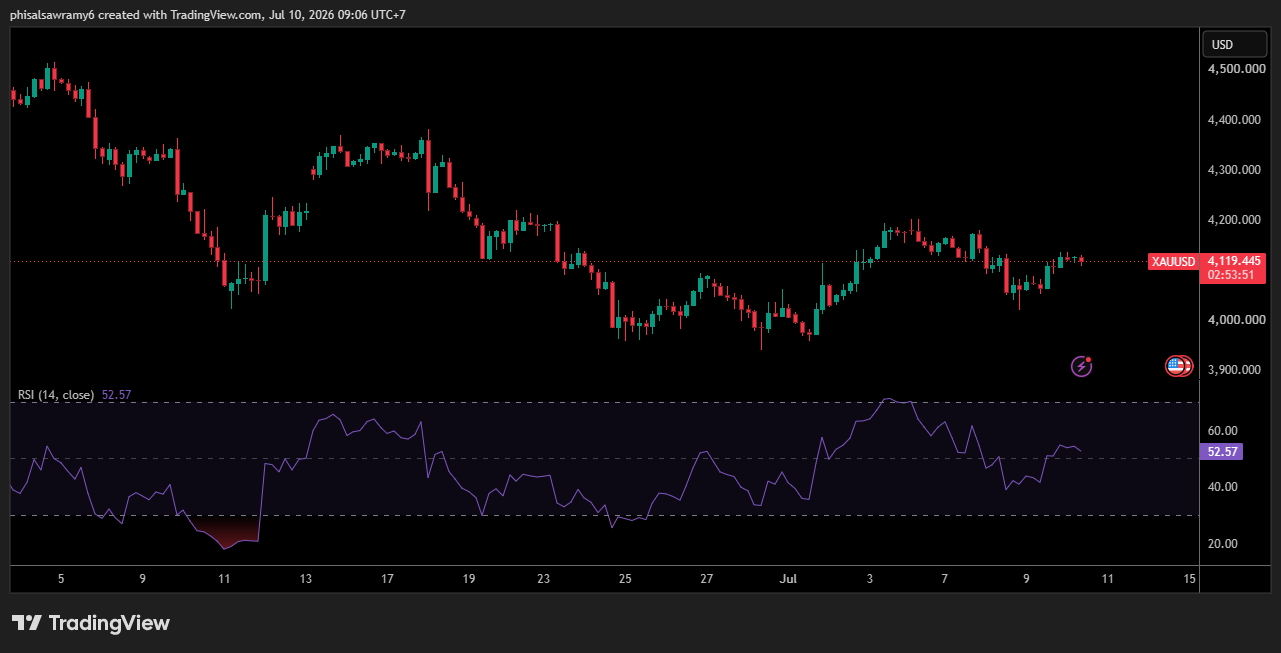The width and height of the screenshot is (1281, 653).
Task: Click the 20.00 level on the RSI scale
Action: [1223, 544]
